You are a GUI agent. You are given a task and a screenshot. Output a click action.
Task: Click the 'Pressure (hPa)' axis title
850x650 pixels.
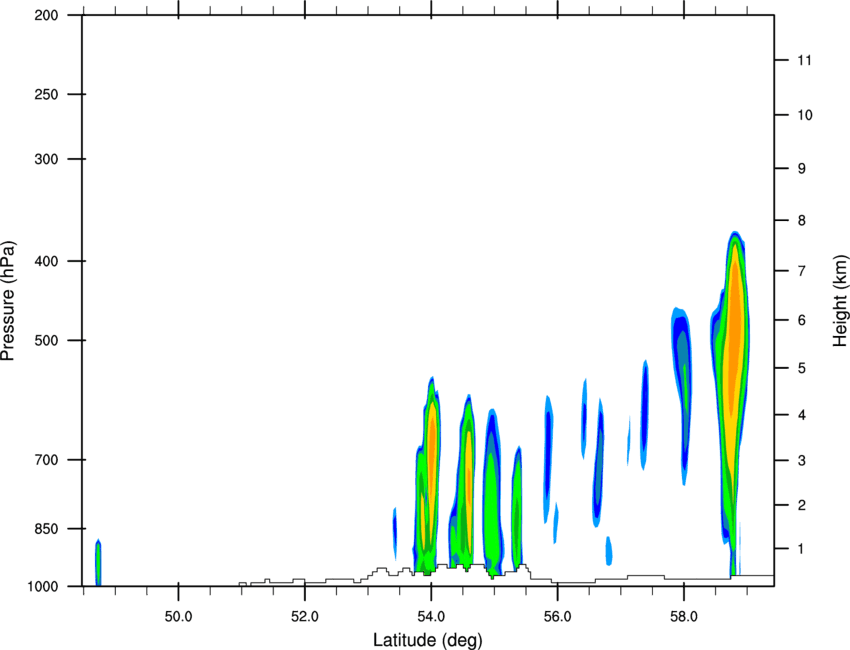tap(8, 301)
